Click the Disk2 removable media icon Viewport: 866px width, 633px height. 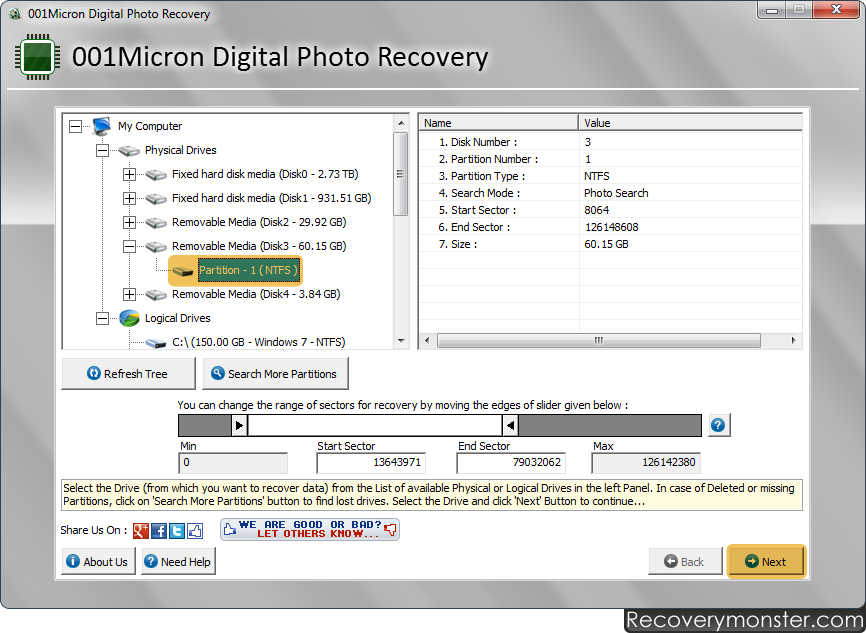coord(156,223)
